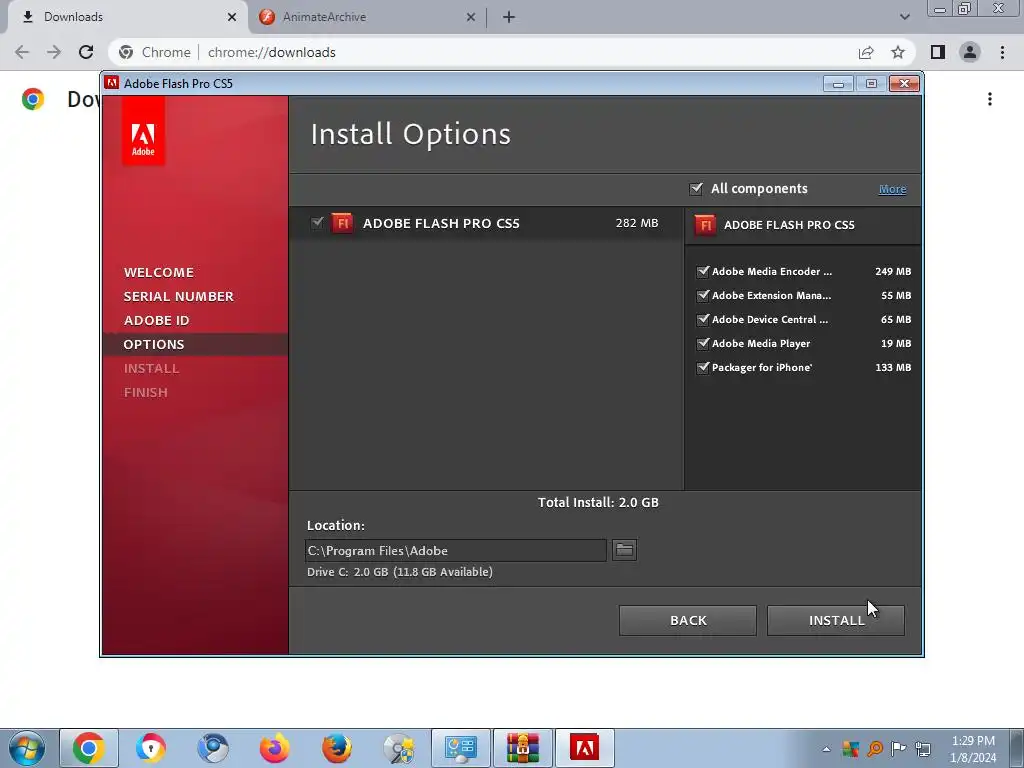Click the 'Total Install: 2.0 GB' text
1024x768 pixels.
click(x=598, y=502)
